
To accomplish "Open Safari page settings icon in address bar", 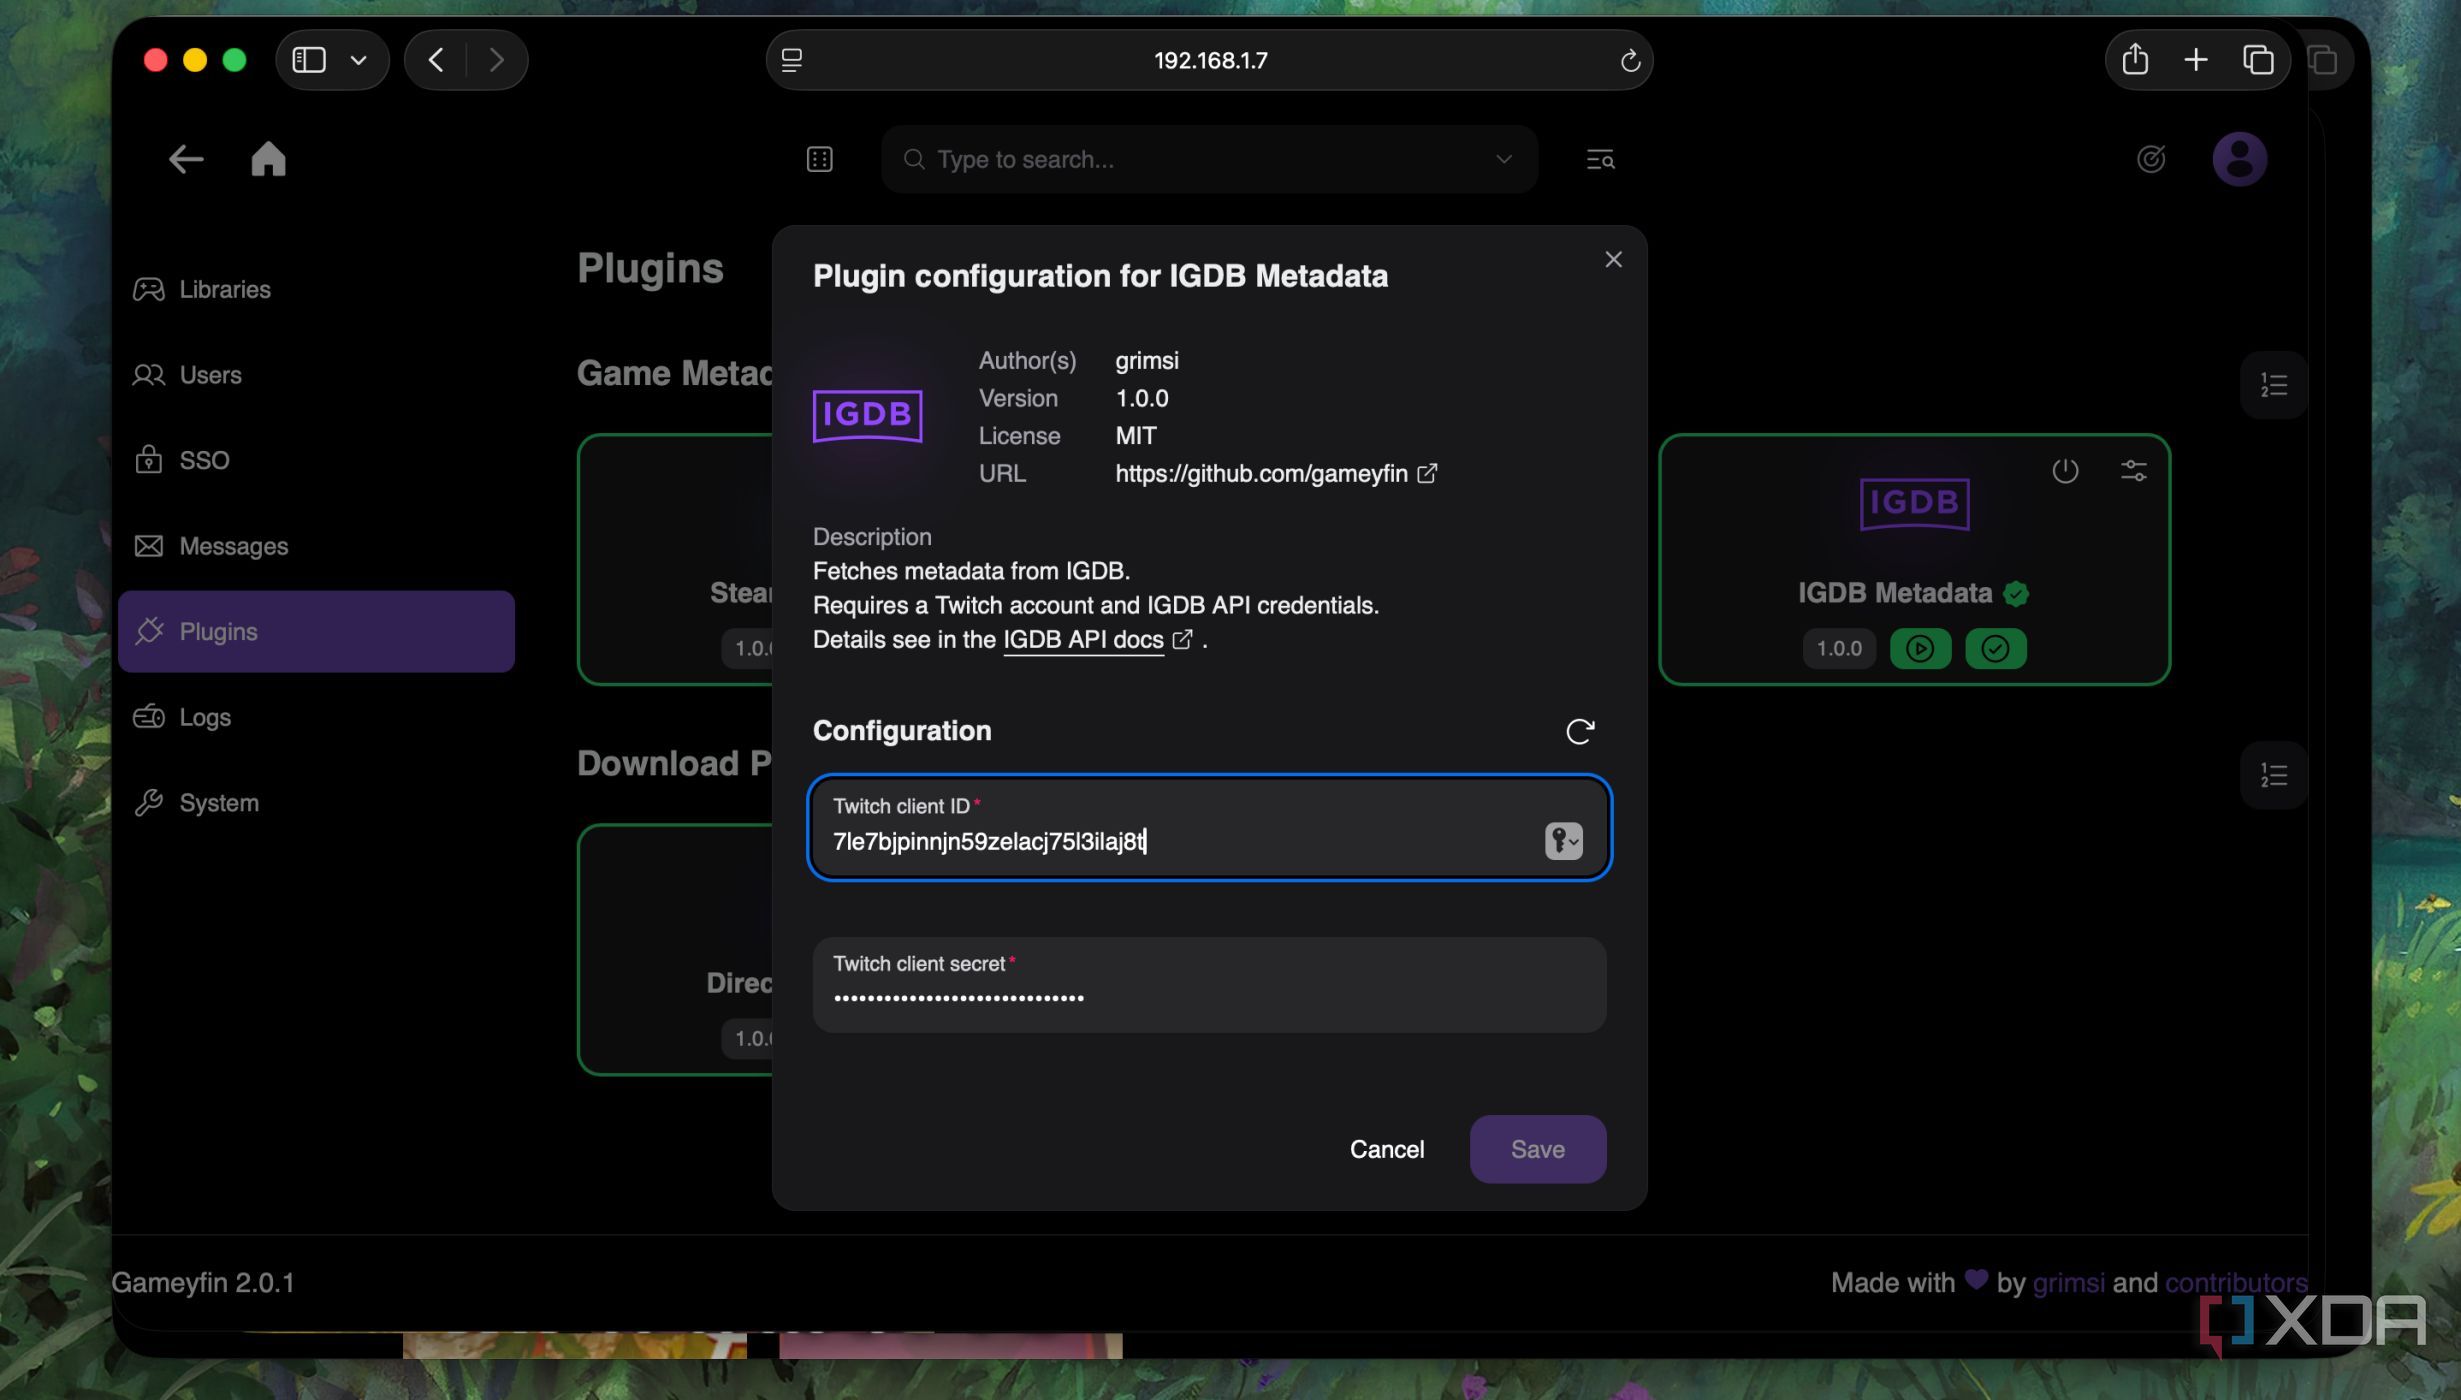I will [792, 60].
